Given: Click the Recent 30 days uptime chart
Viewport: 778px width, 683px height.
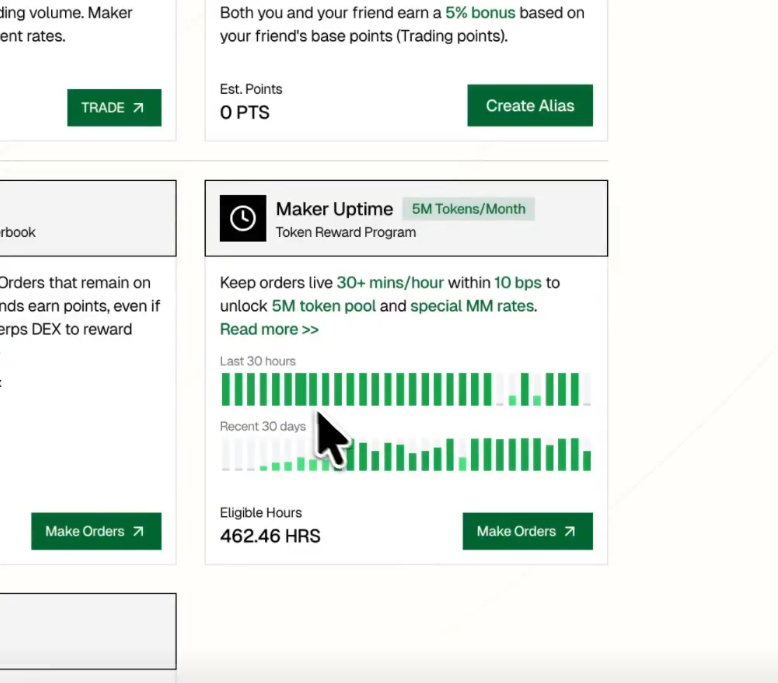Looking at the screenshot, I should [406, 454].
